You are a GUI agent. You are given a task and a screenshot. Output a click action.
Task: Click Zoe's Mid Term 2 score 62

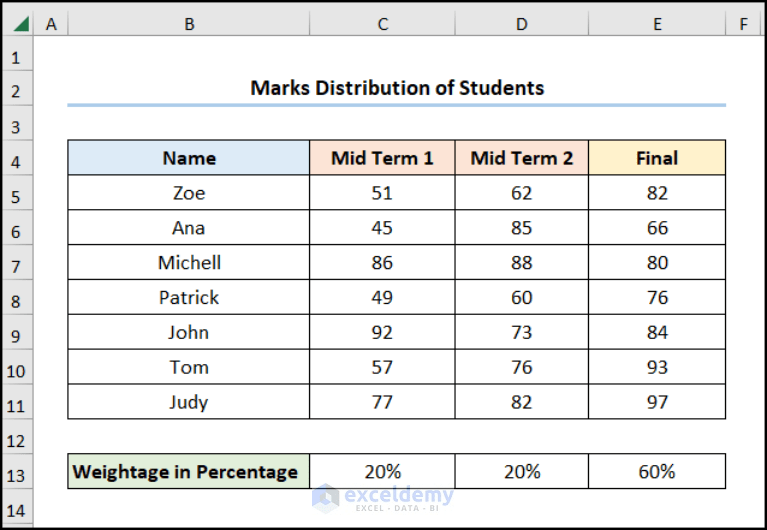pyautogui.click(x=521, y=193)
